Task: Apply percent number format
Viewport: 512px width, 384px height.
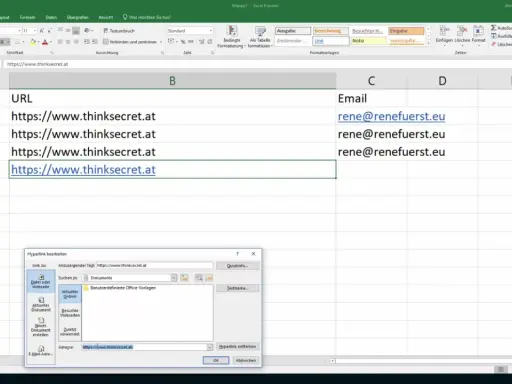Action: click(x=183, y=42)
